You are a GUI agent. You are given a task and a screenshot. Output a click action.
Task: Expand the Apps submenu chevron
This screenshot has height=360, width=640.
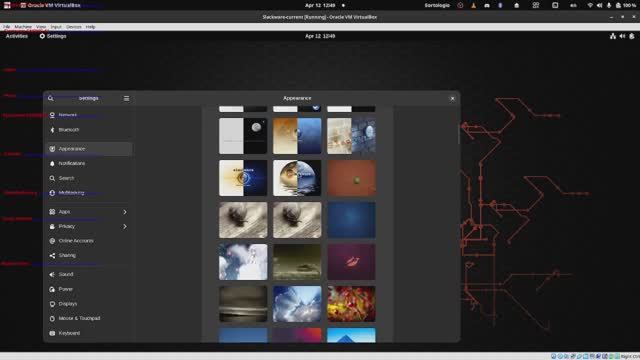click(x=125, y=212)
